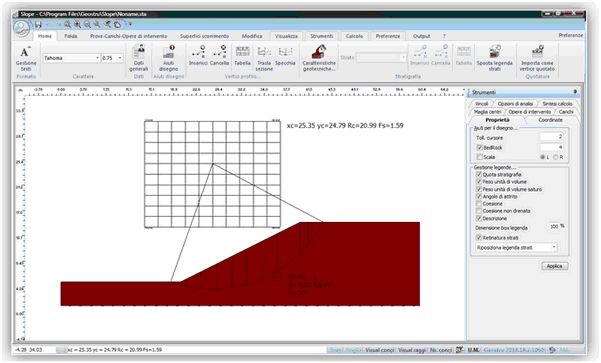Image resolution: width=601 pixels, height=363 pixels.
Task: Open Gestione testi text formatting tool
Action: click(26, 58)
